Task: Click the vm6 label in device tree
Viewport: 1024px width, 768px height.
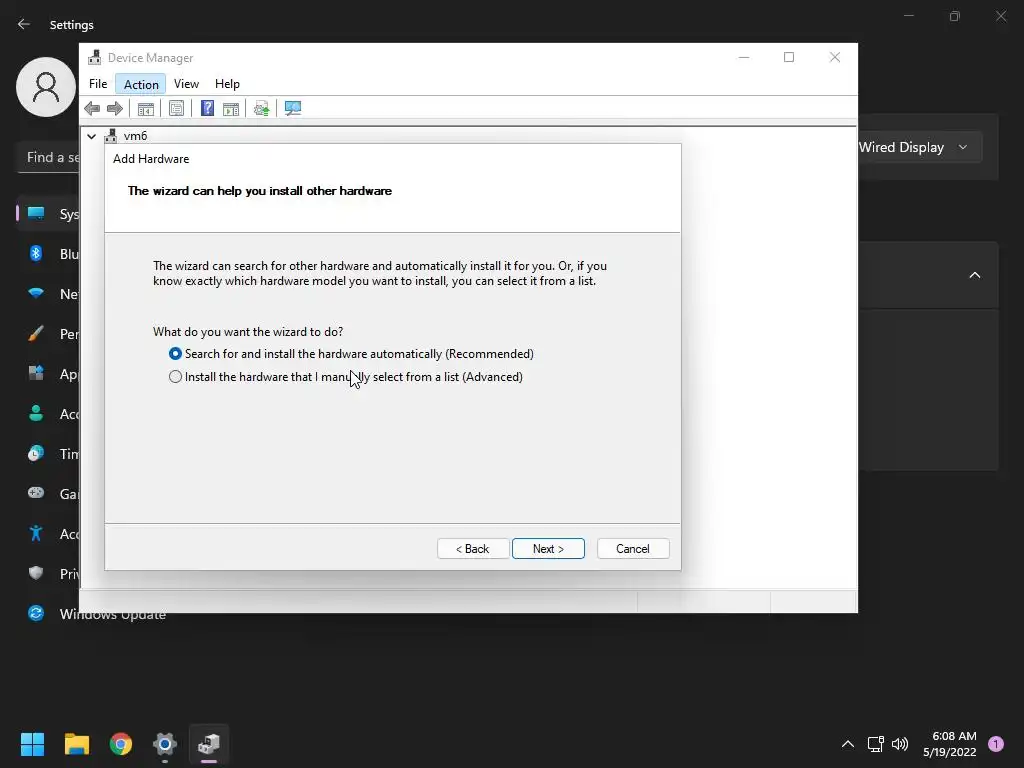Action: click(x=135, y=136)
